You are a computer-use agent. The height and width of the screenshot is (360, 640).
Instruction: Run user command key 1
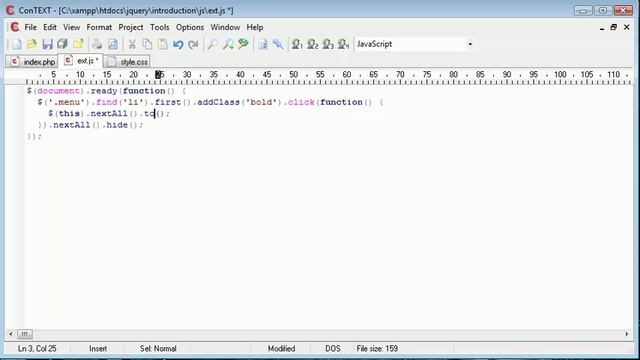click(297, 44)
